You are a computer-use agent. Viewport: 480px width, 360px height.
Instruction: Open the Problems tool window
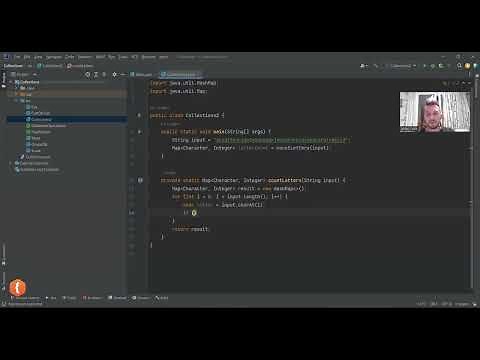[92, 298]
